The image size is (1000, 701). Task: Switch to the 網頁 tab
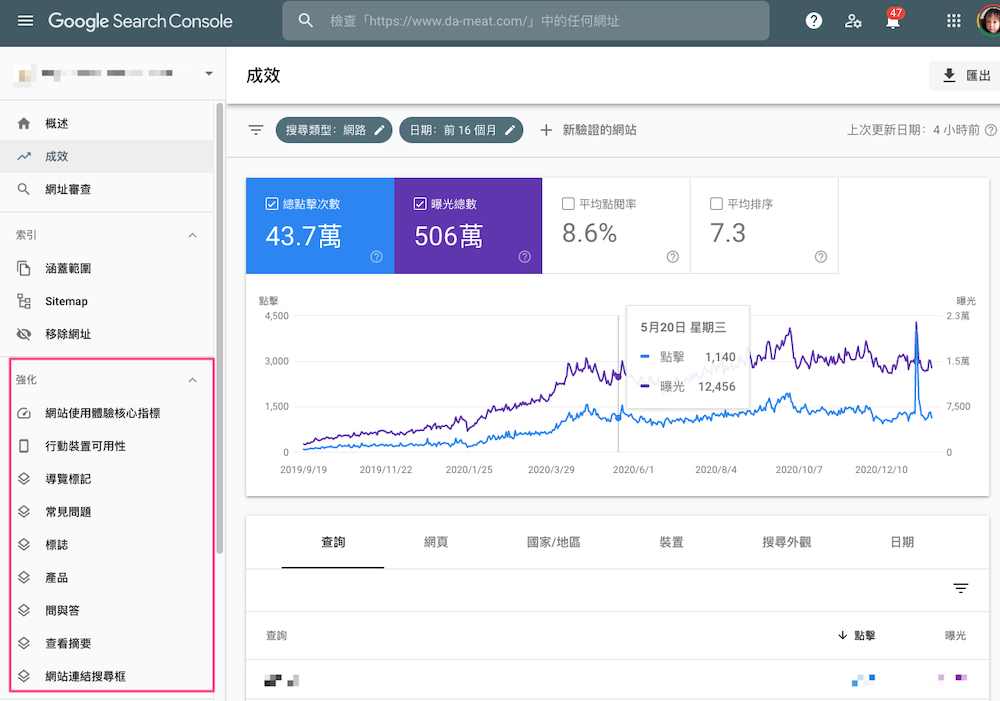pyautogui.click(x=436, y=542)
